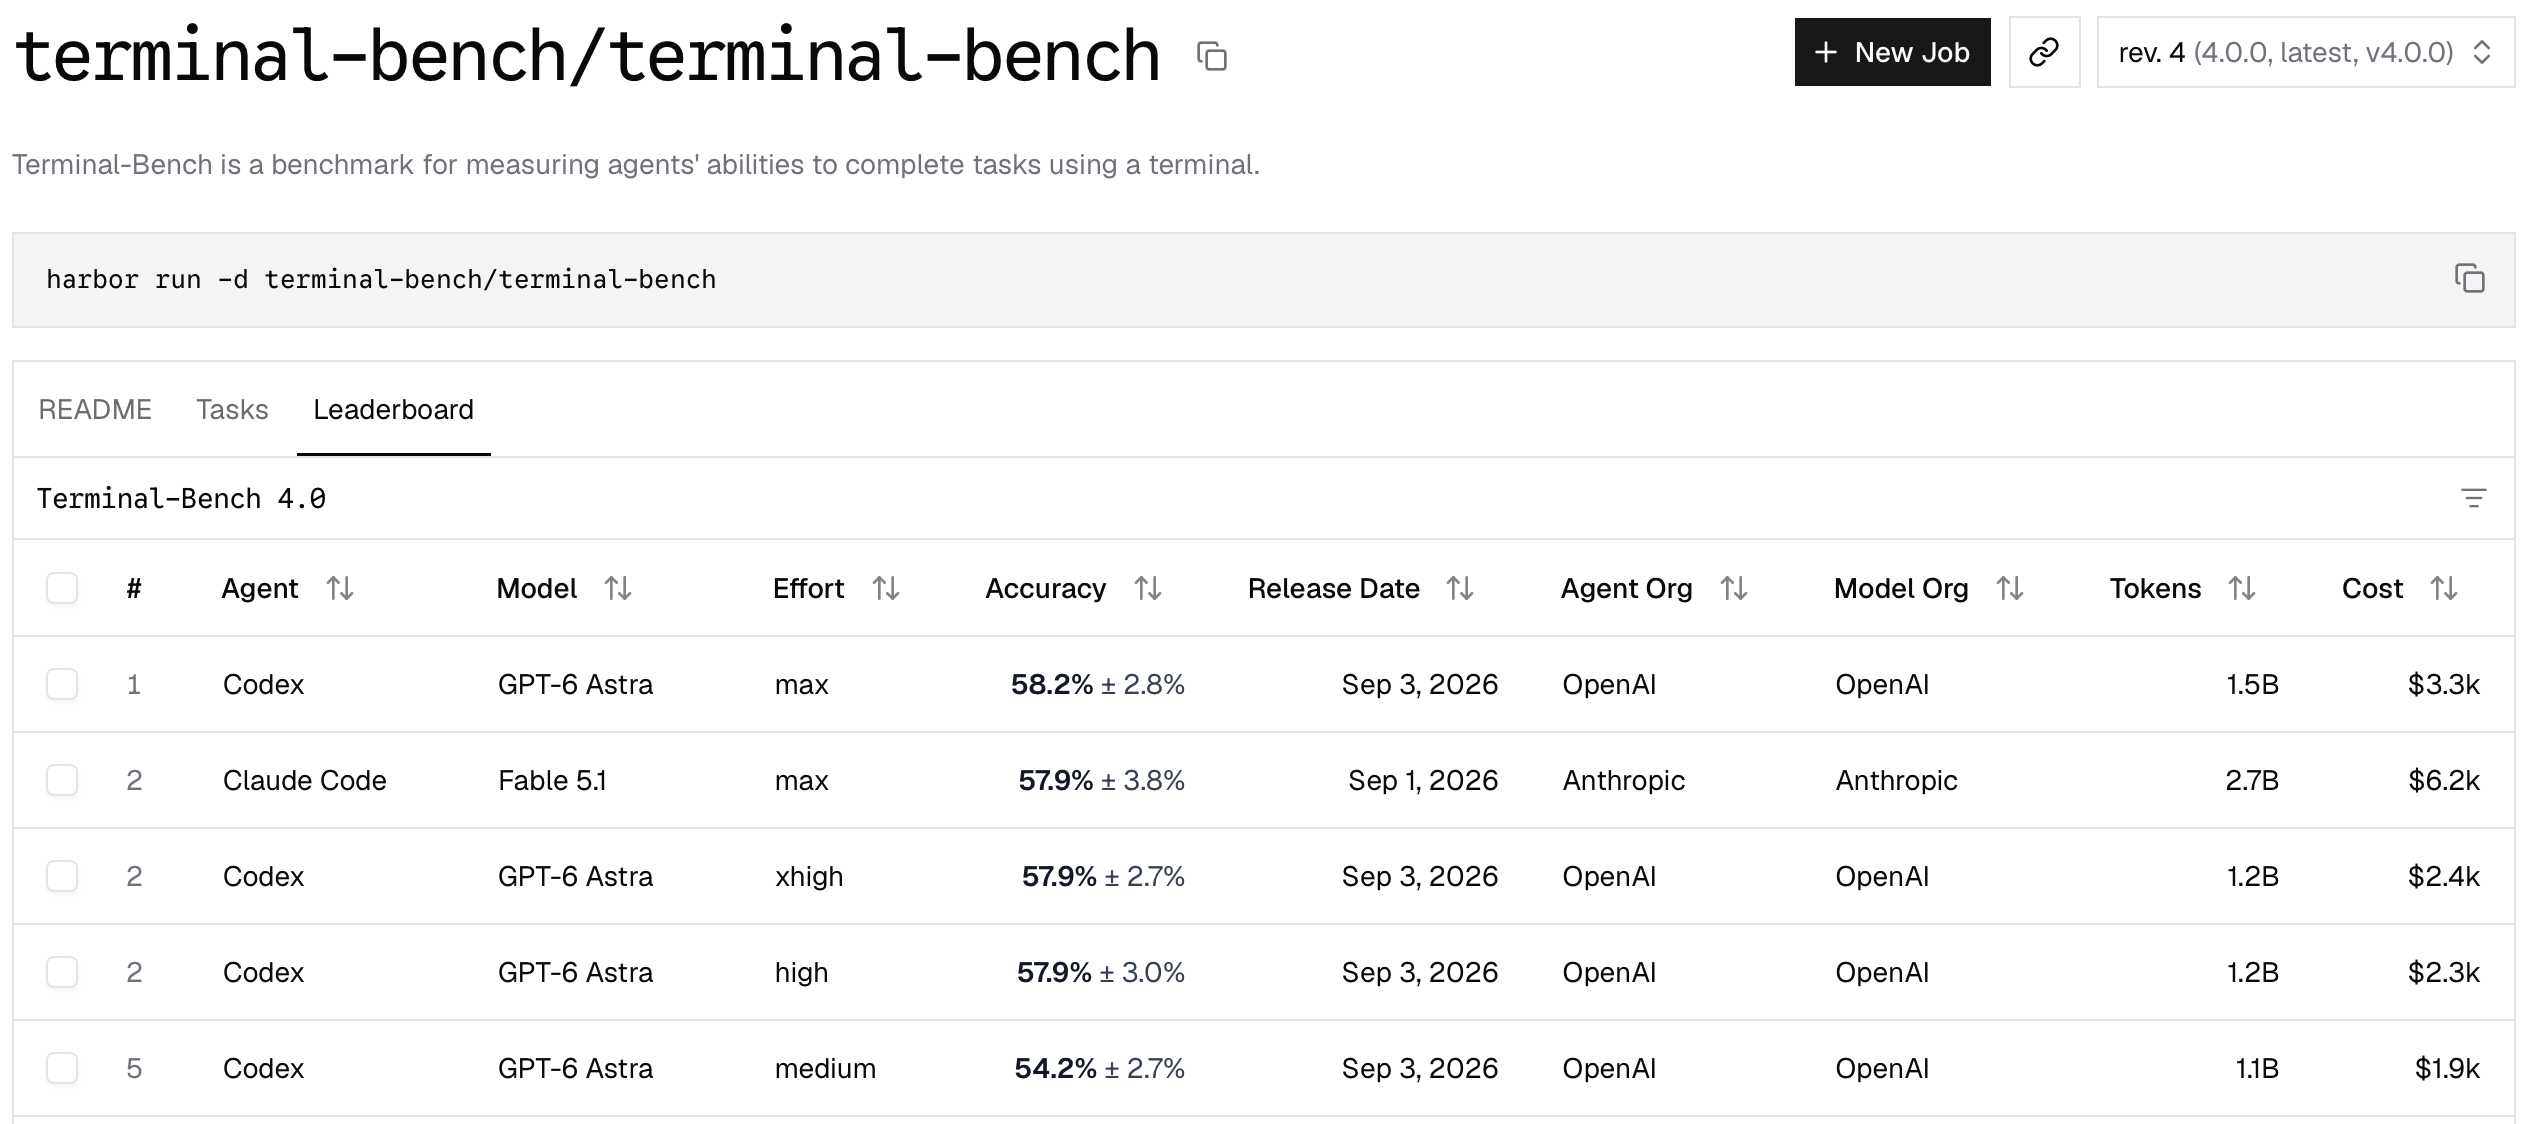
Task: Click the $6.2k cost value
Action: tap(2443, 780)
